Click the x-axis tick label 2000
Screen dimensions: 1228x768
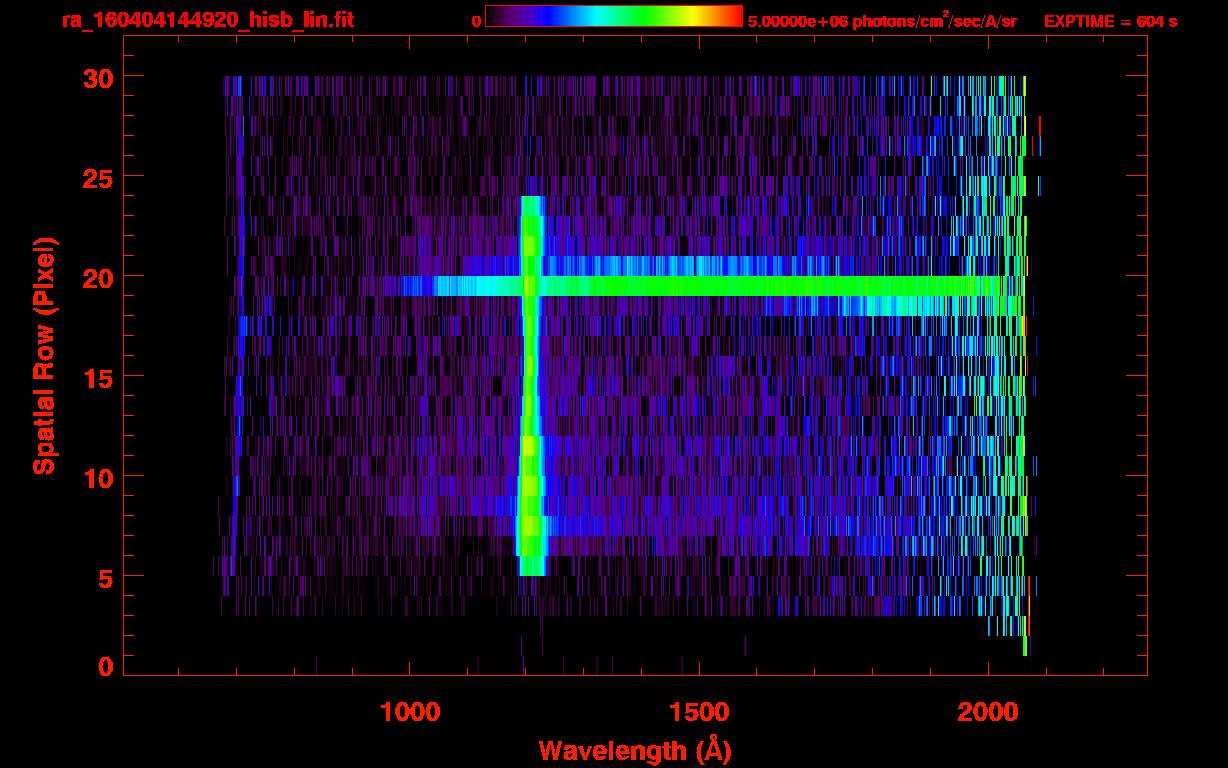tap(988, 712)
